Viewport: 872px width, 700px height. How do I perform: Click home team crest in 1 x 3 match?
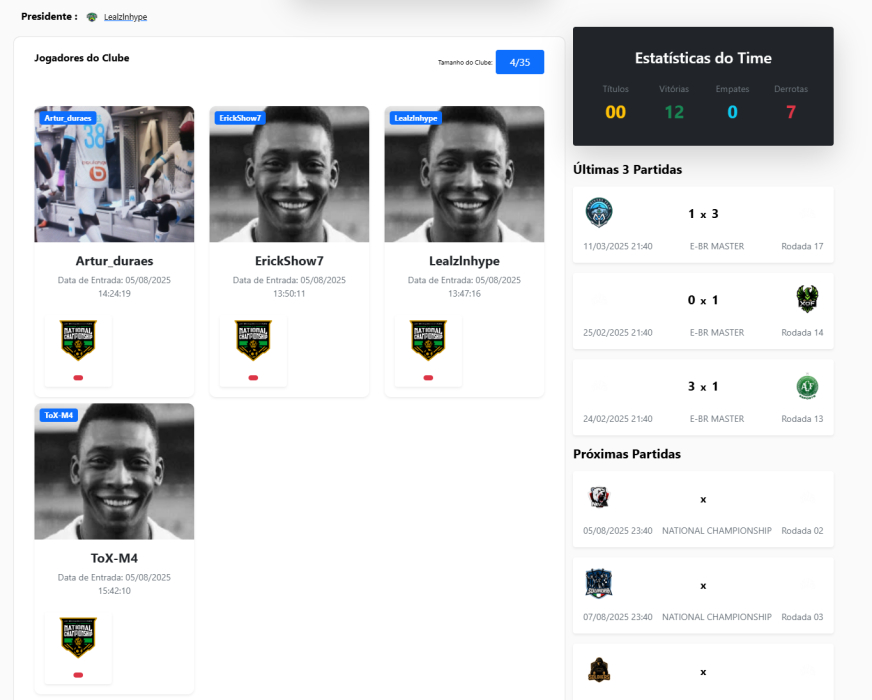pyautogui.click(x=599, y=213)
